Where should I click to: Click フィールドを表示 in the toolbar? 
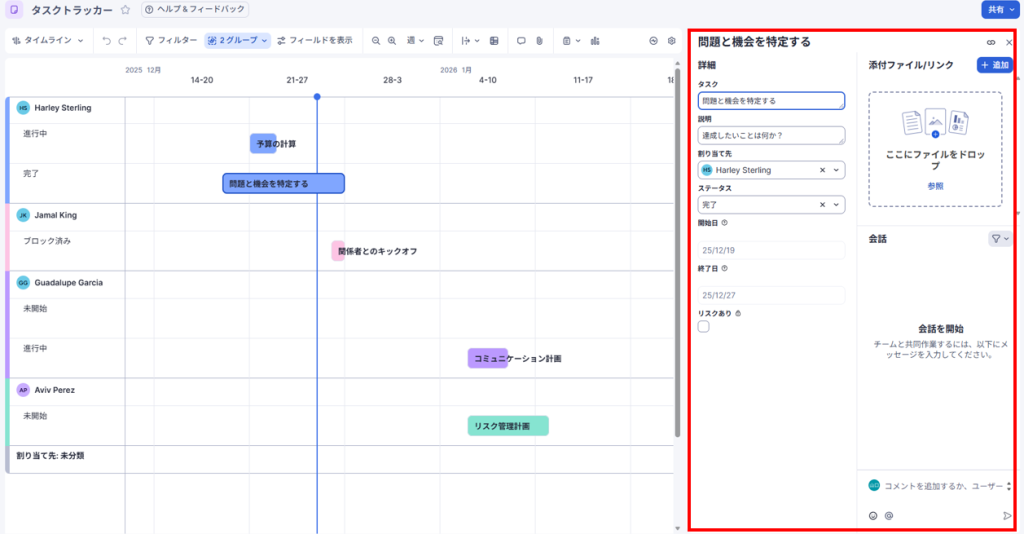coord(314,41)
